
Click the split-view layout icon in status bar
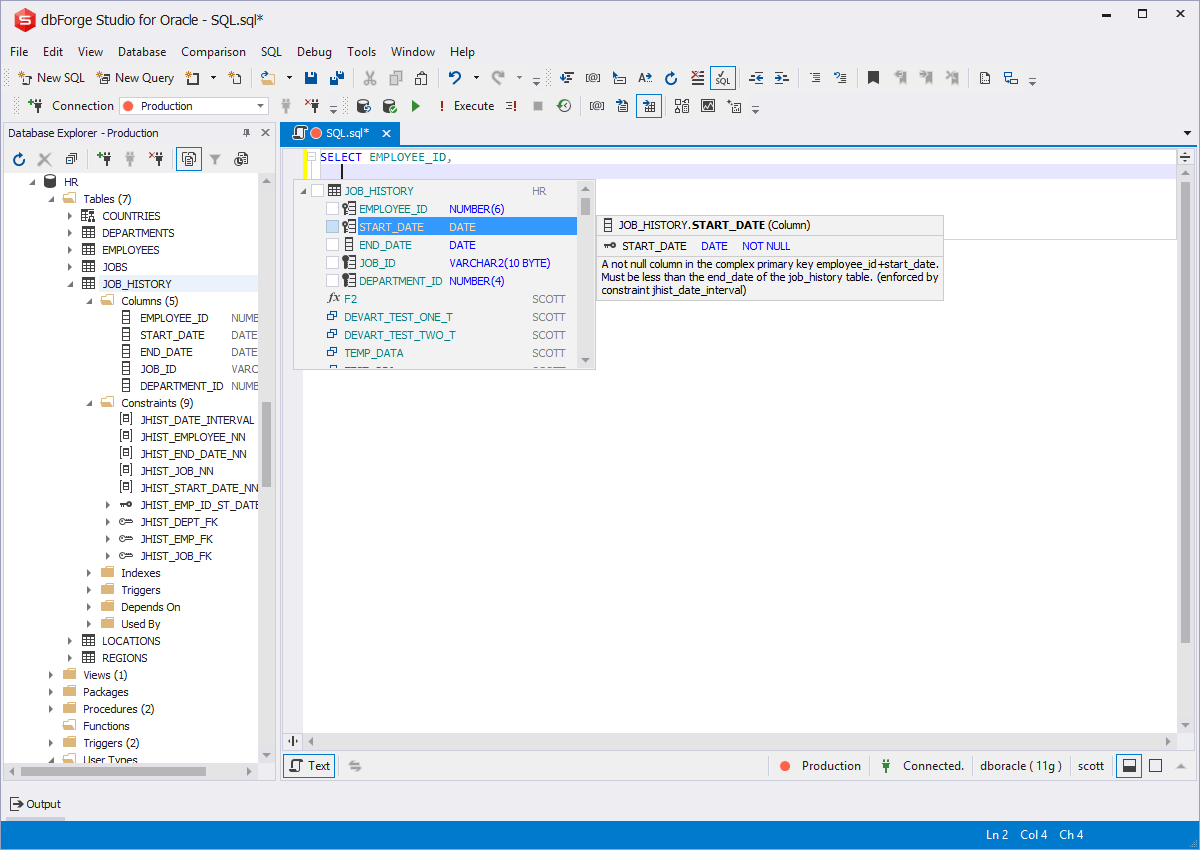[x=1129, y=766]
